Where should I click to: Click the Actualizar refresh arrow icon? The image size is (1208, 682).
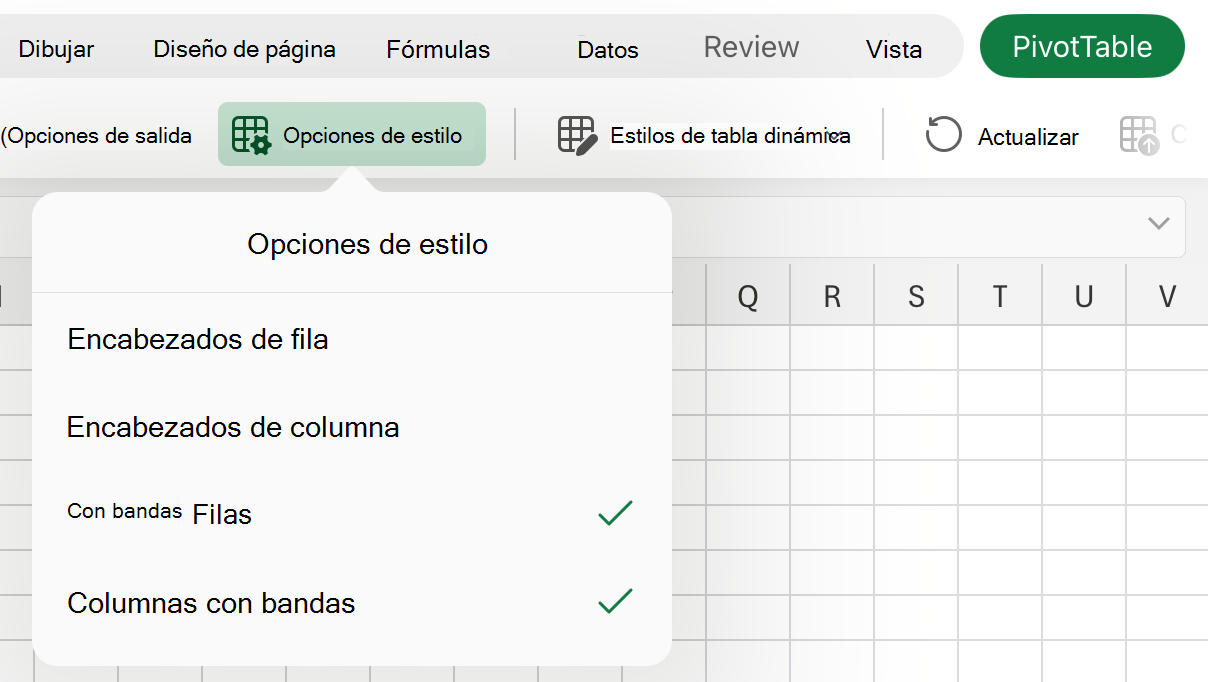coord(943,134)
